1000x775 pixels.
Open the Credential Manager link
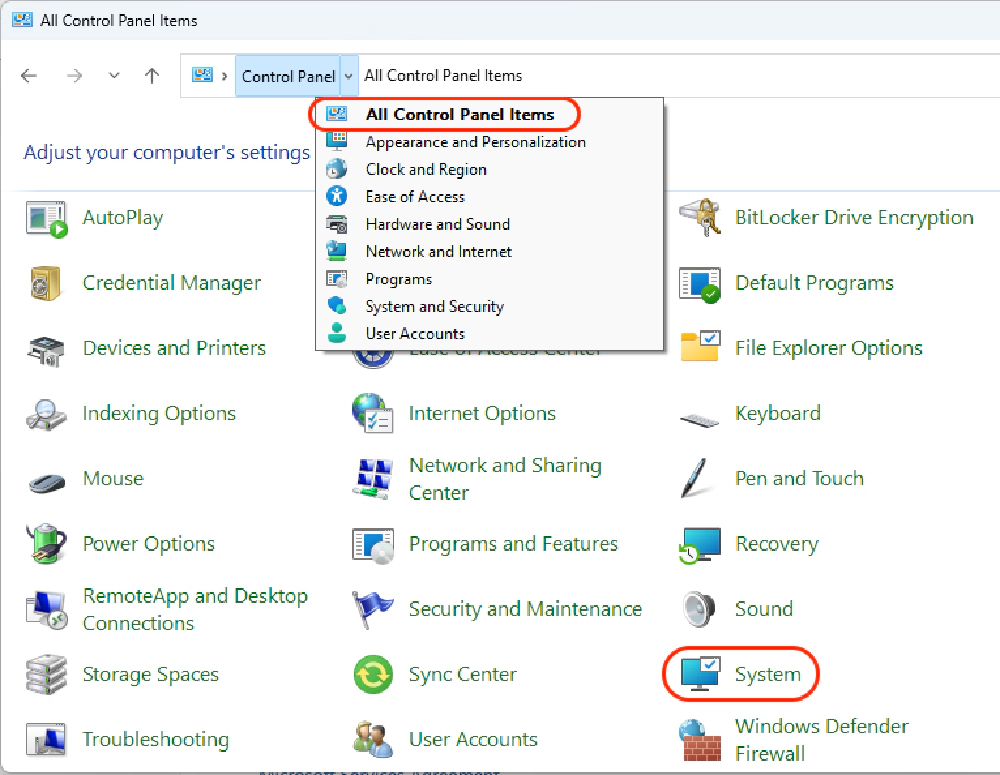click(x=172, y=283)
